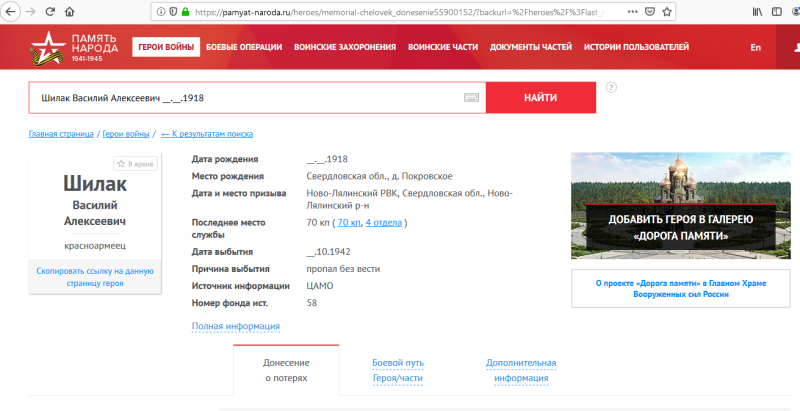
Task: Go to Воинские захоронения section
Action: point(345,47)
